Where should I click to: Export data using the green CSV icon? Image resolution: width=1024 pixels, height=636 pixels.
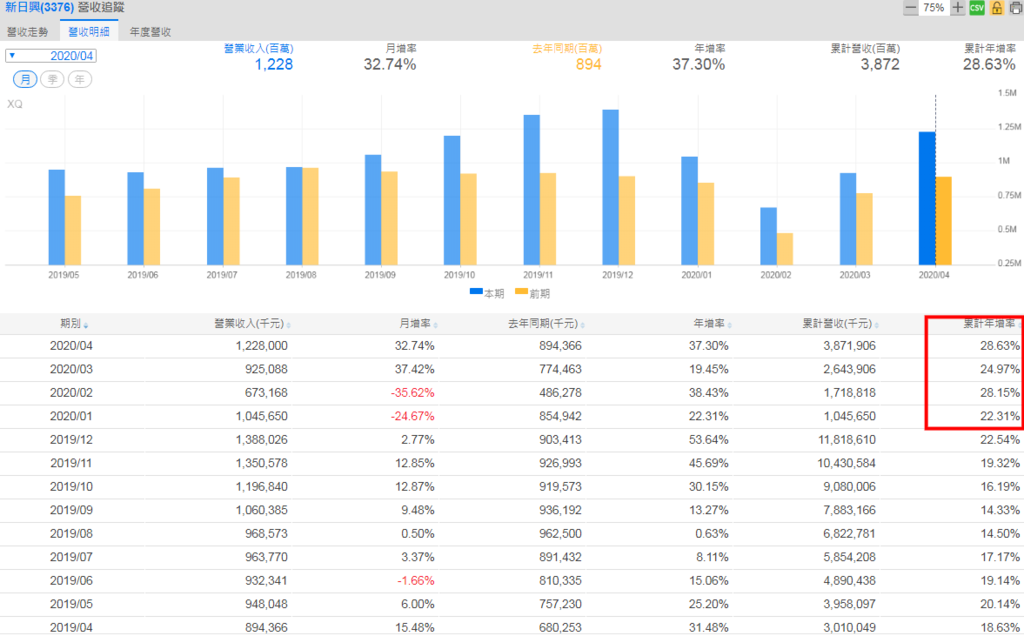click(977, 8)
